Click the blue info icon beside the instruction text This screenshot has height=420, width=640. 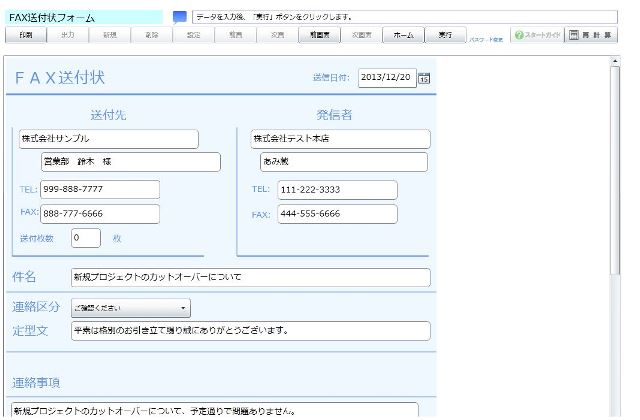click(179, 17)
